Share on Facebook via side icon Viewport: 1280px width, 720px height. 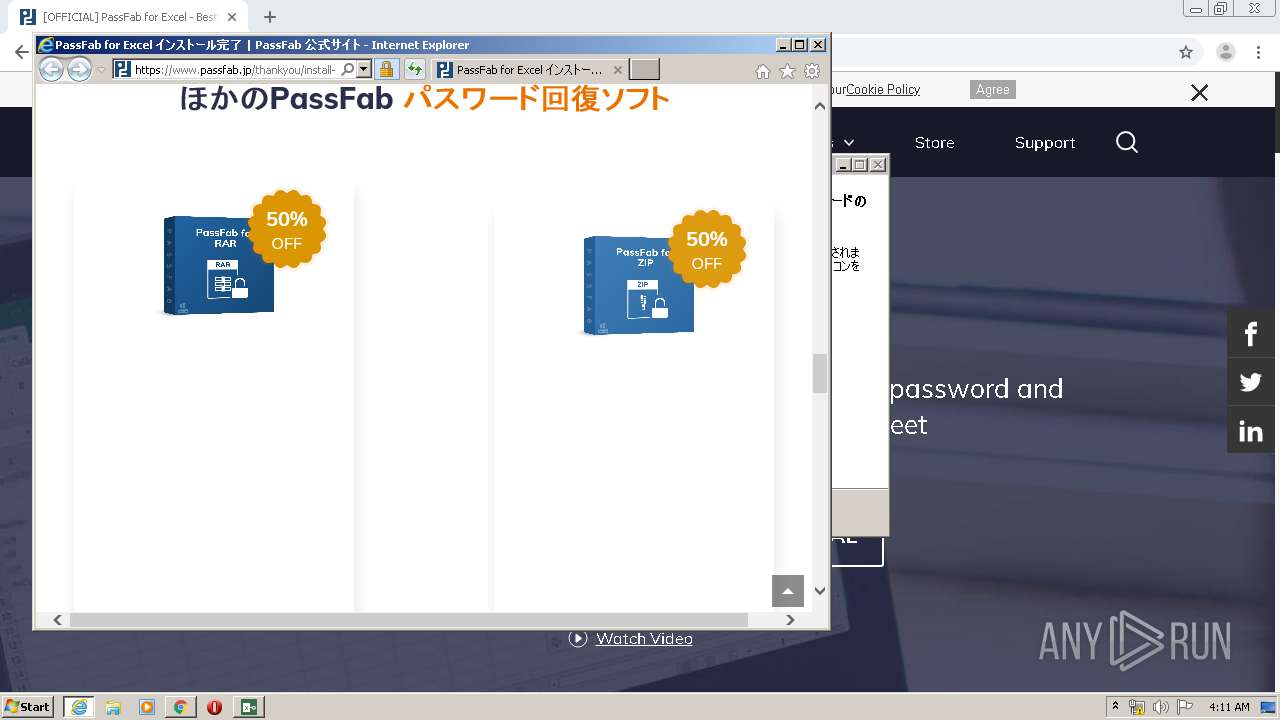[1251, 333]
